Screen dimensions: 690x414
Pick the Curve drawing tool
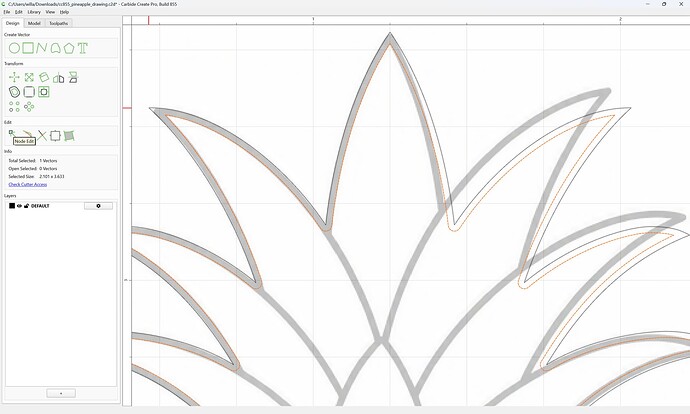click(55, 48)
